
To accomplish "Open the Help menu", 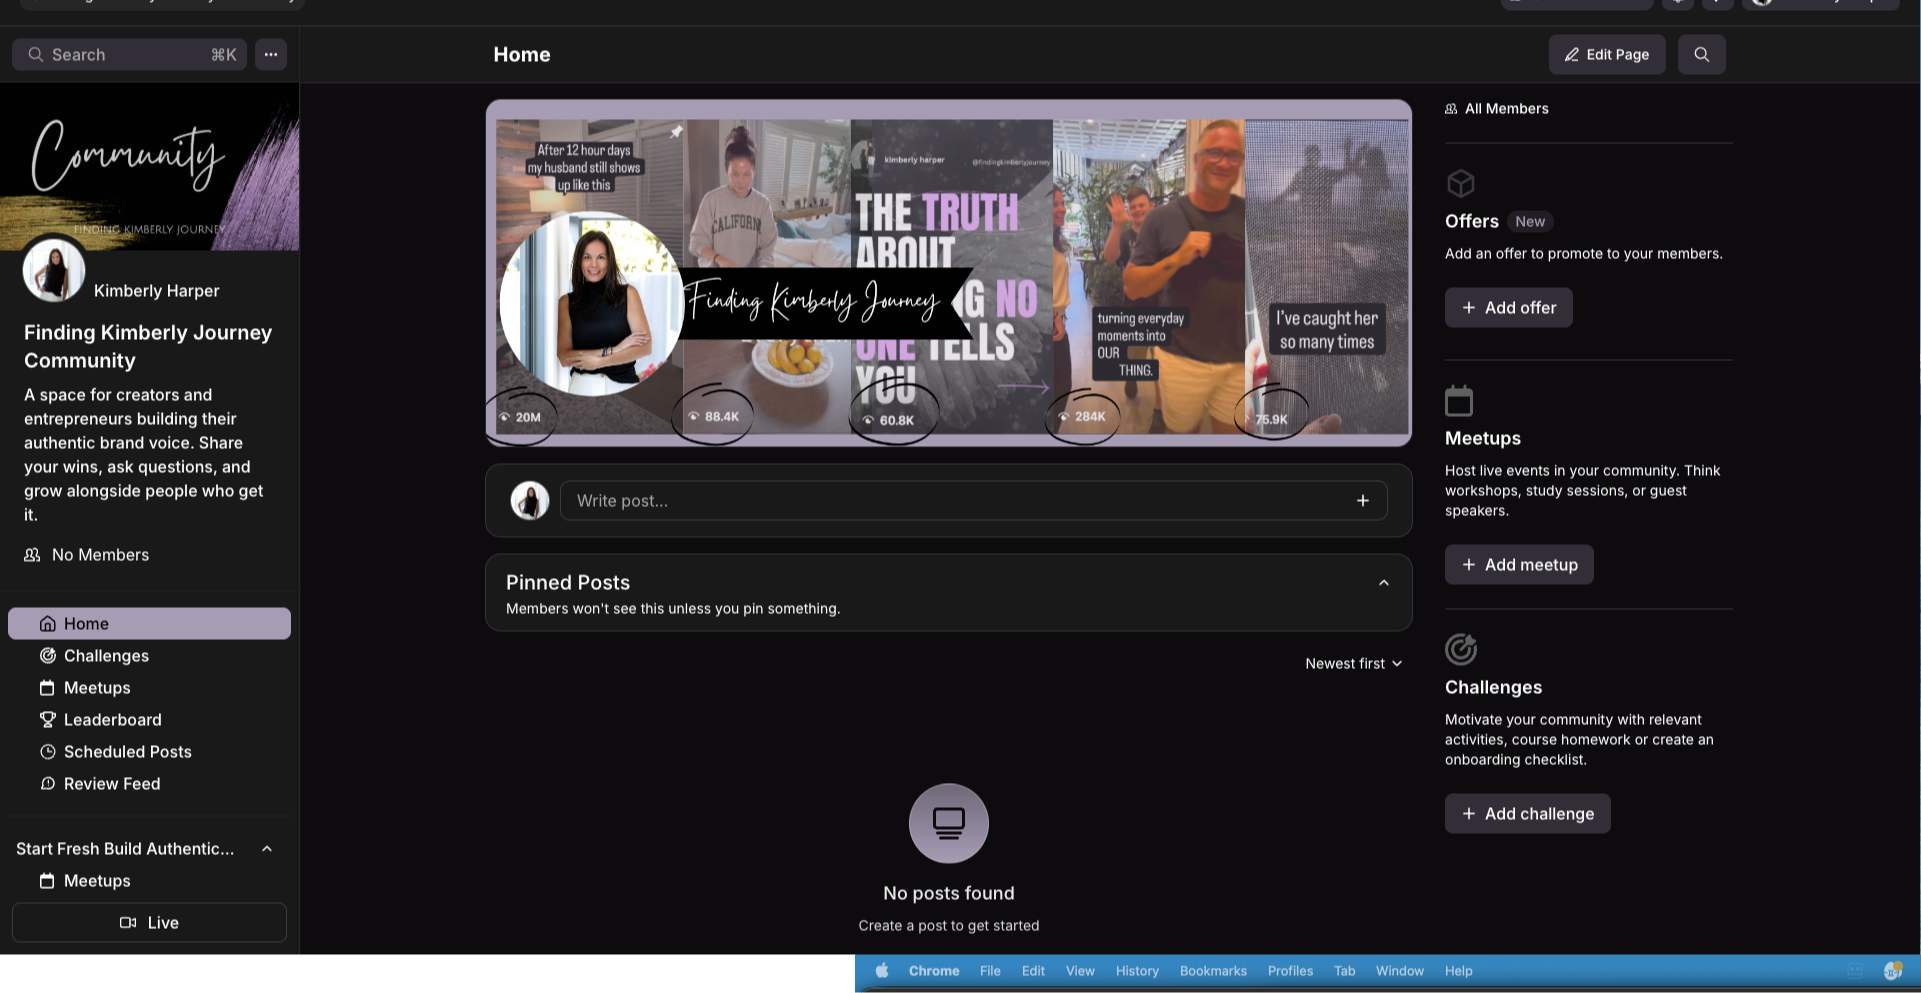I will pos(1458,971).
